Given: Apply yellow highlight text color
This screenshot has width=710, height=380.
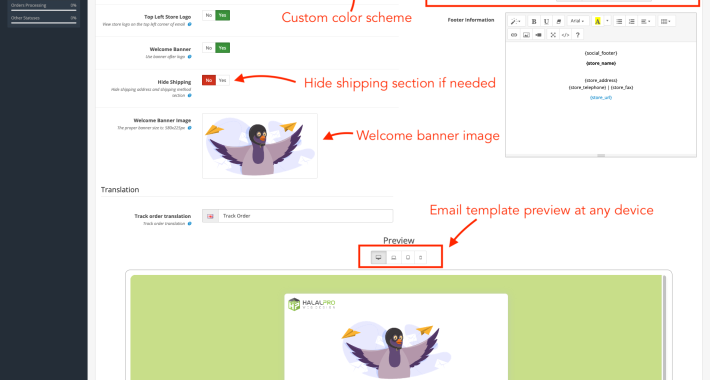Looking at the screenshot, I should click(597, 21).
